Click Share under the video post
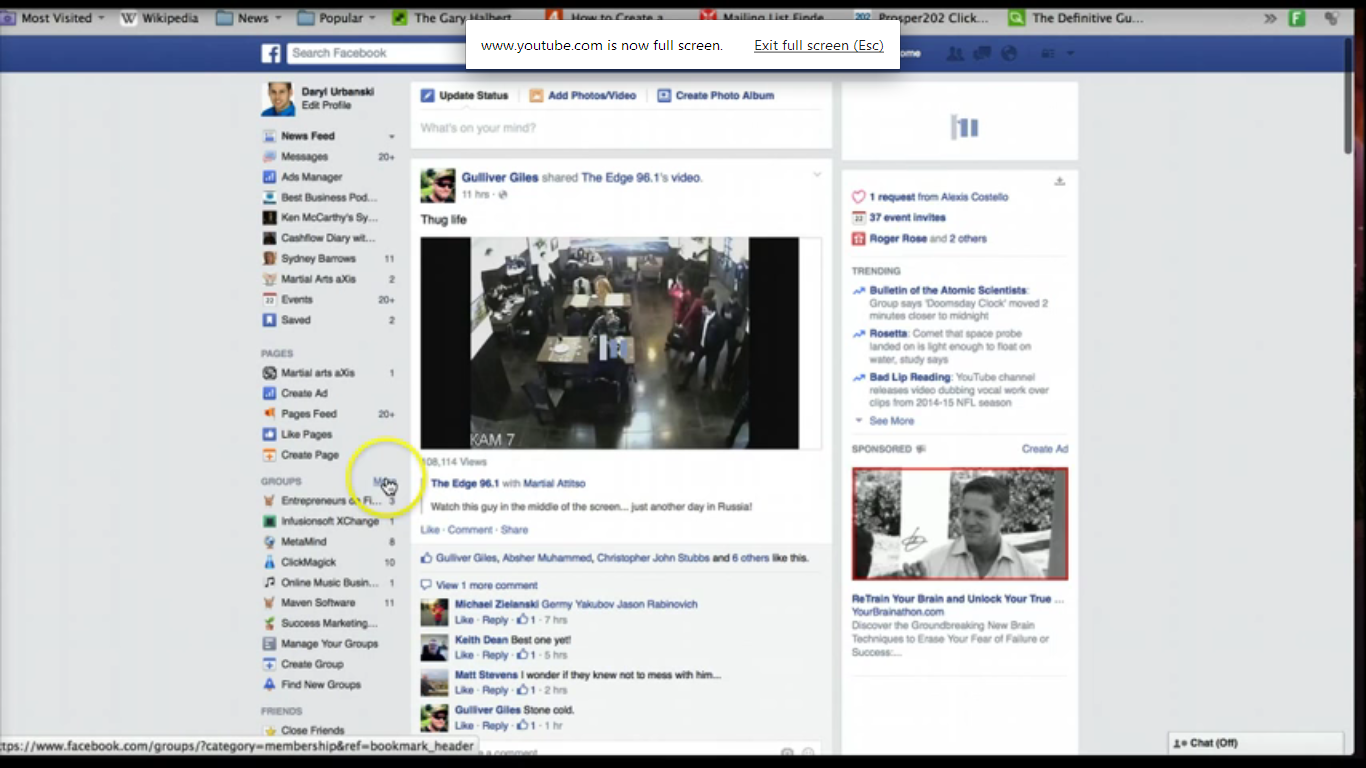The width and height of the screenshot is (1366, 768). tap(514, 530)
